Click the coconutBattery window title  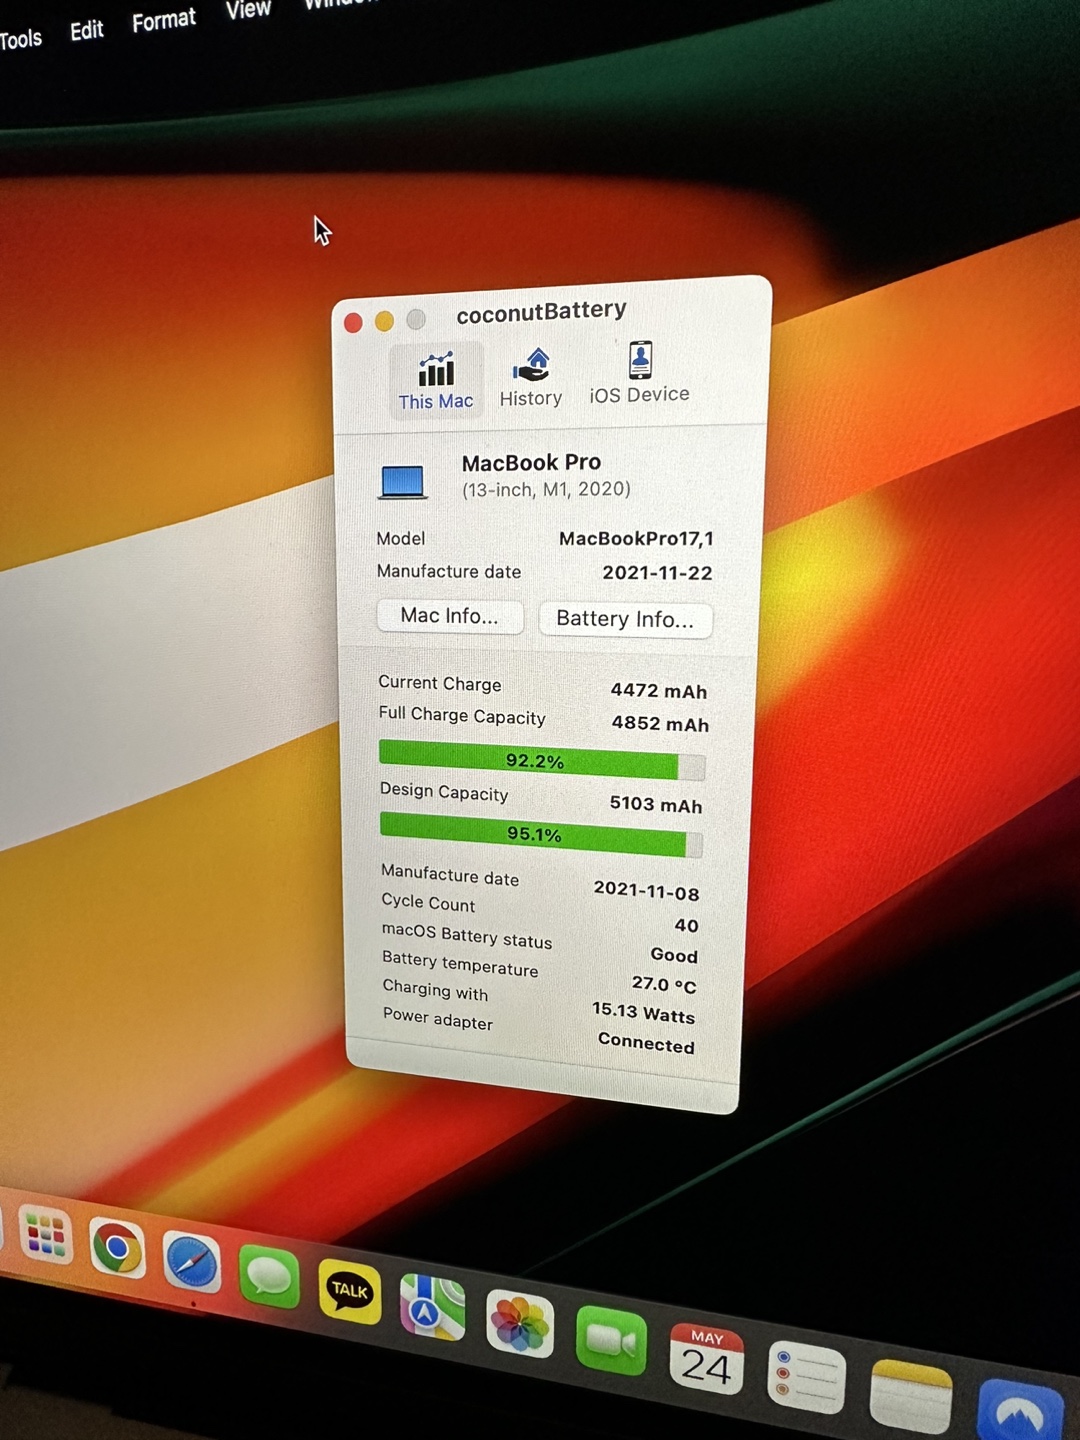pos(541,312)
